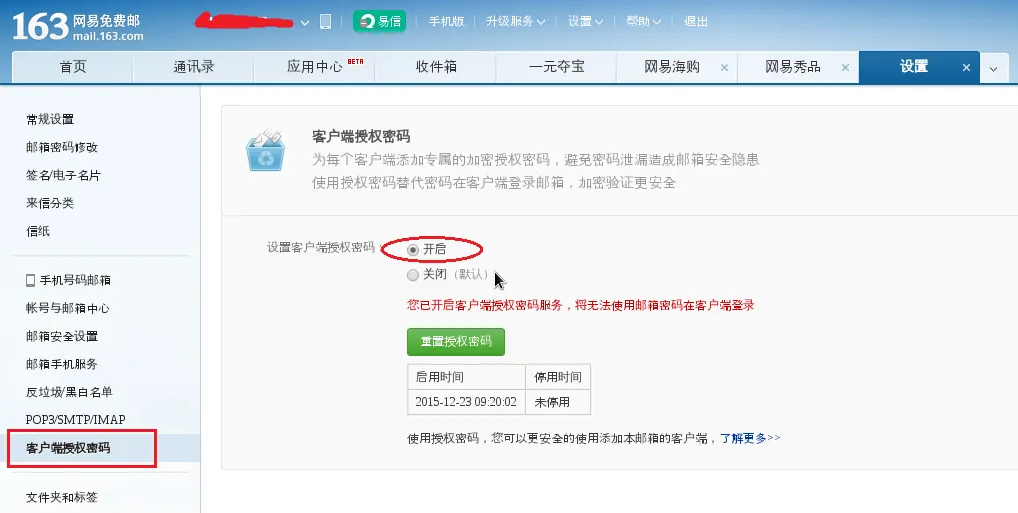1018x513 pixels.
Task: Click the red warning message text
Action: pos(580,305)
